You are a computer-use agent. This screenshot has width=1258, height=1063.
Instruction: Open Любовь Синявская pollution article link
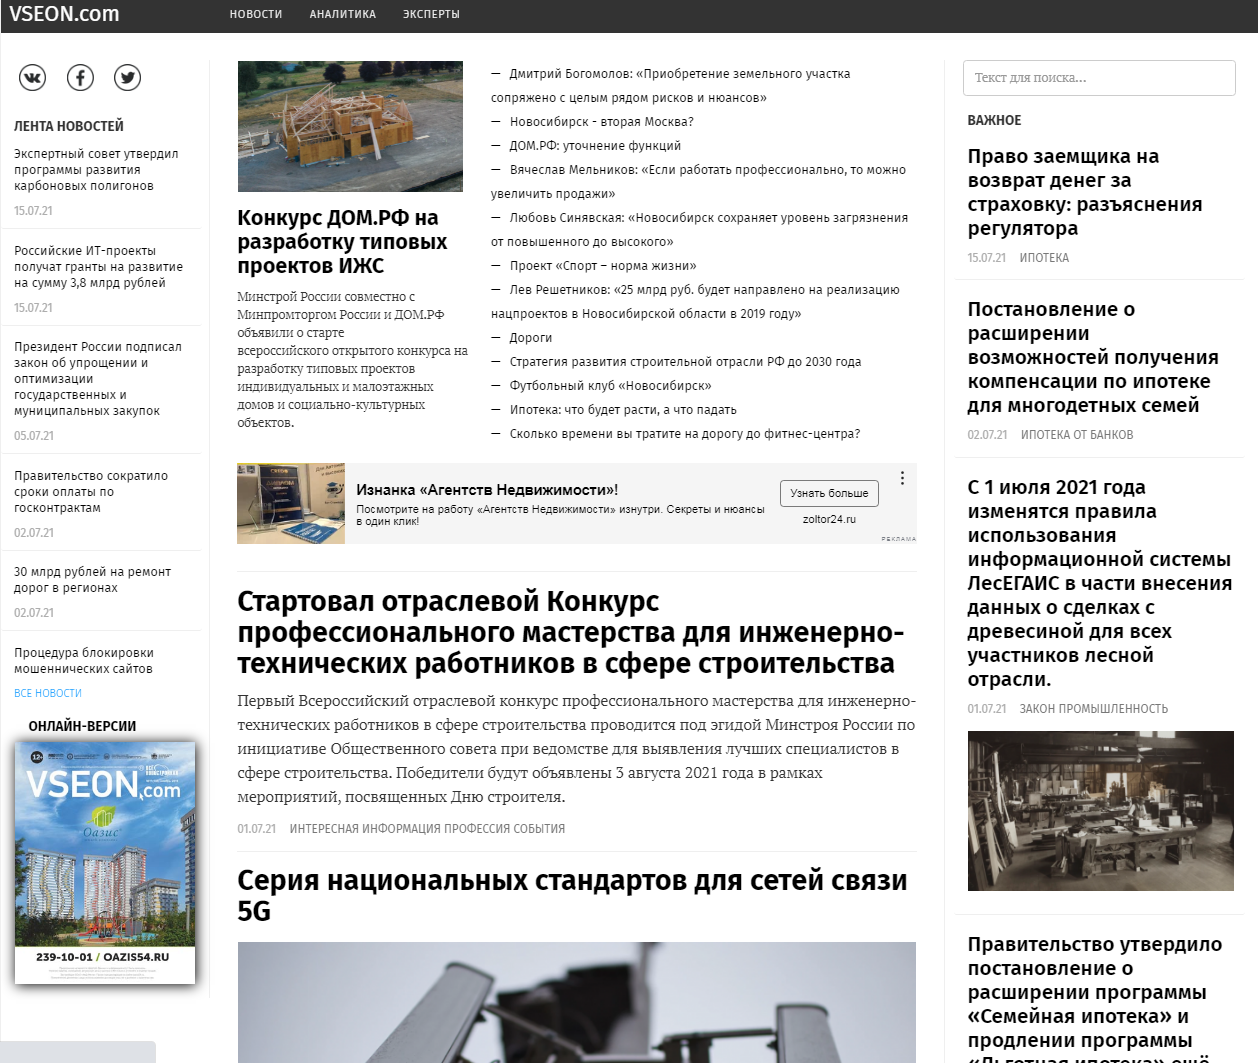click(x=699, y=230)
